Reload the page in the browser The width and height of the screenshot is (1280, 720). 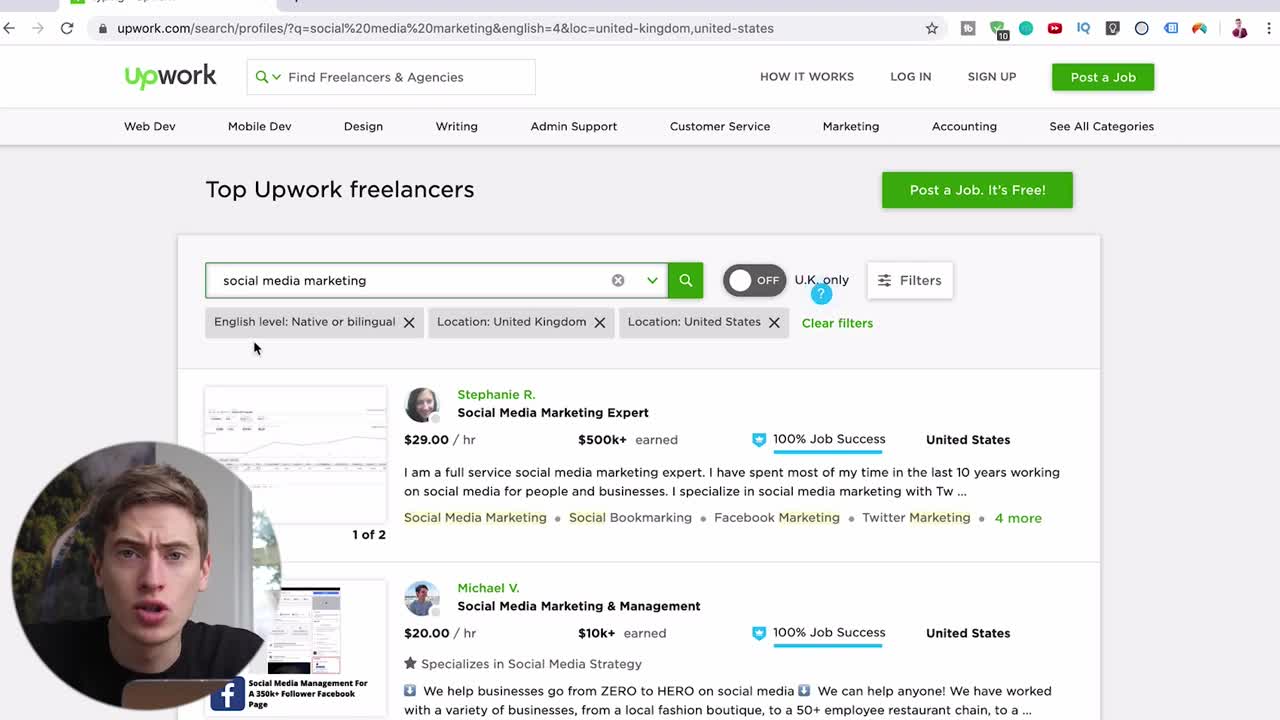point(67,28)
